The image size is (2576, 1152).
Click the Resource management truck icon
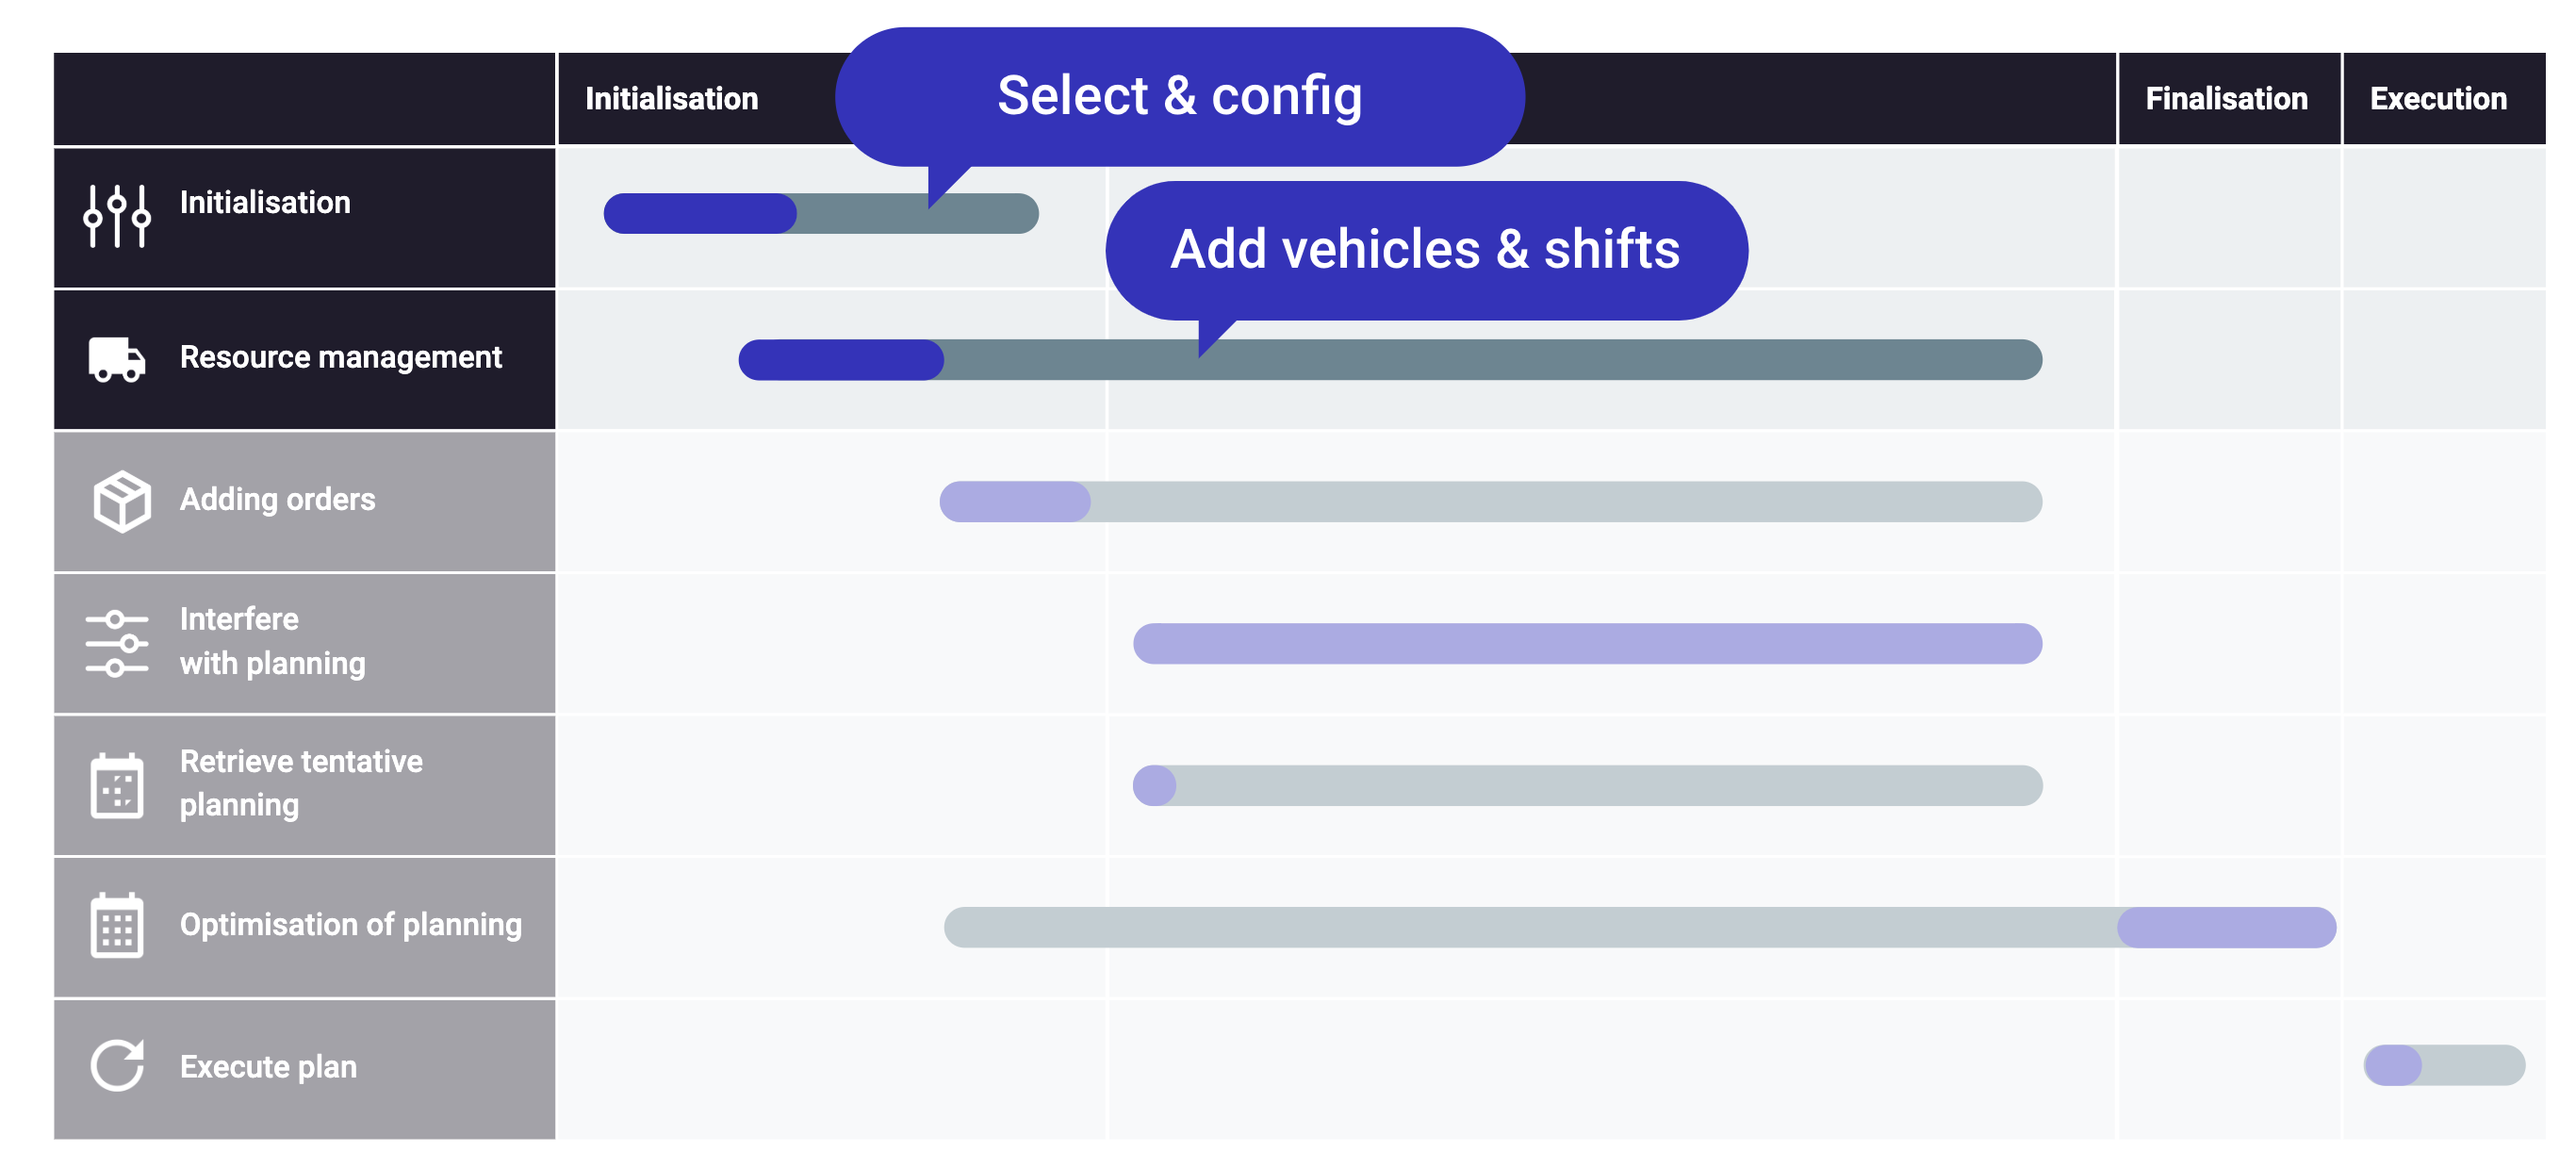tap(117, 359)
